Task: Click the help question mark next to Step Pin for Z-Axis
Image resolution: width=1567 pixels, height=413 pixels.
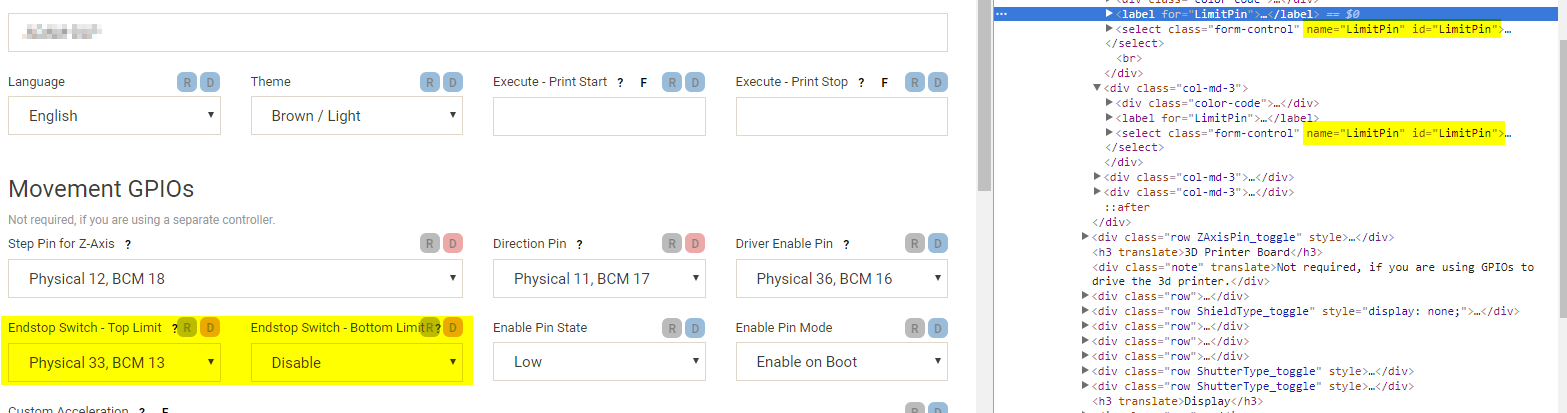Action: coord(127,244)
